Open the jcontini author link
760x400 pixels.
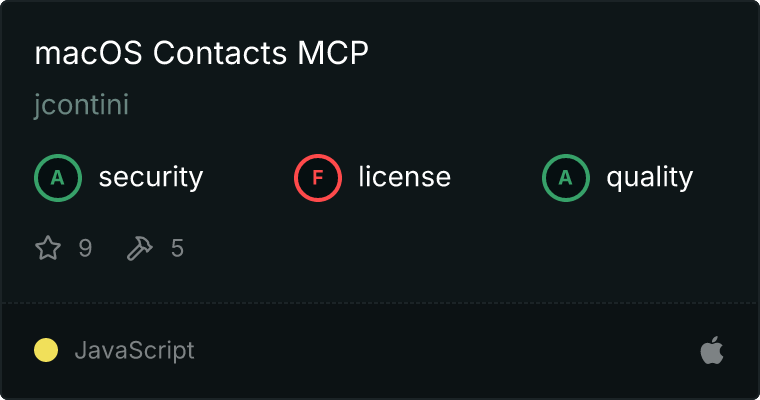tap(81, 105)
